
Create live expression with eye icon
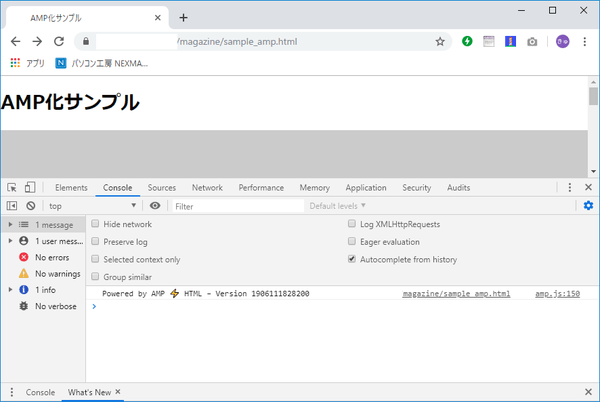click(155, 206)
